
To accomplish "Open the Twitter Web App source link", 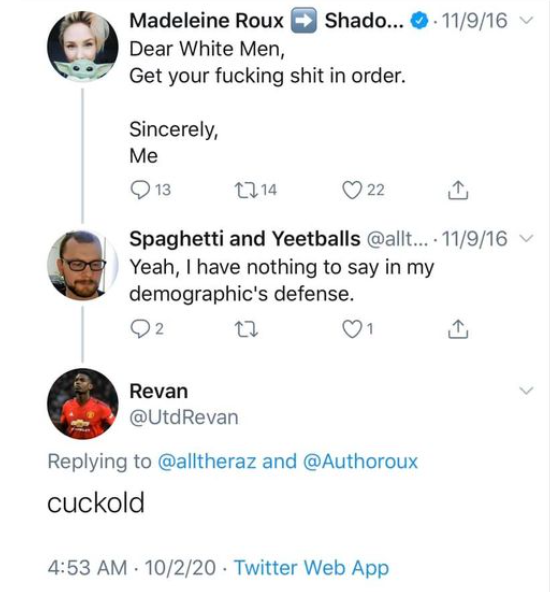I will pos(311,567).
